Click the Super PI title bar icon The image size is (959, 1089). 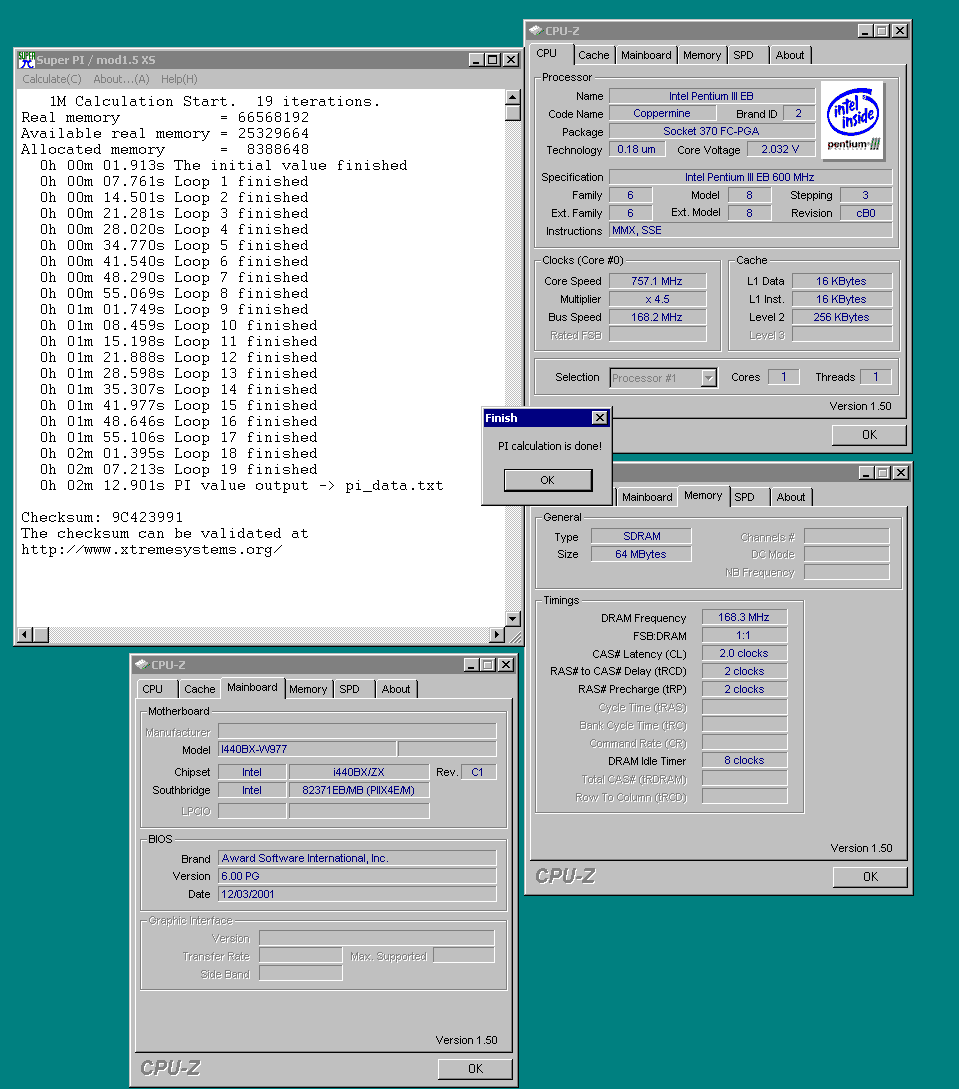point(26,60)
